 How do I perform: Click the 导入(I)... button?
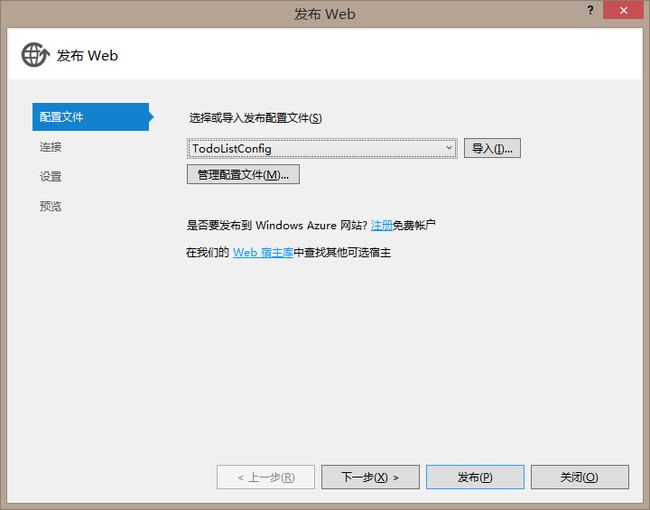[x=492, y=148]
